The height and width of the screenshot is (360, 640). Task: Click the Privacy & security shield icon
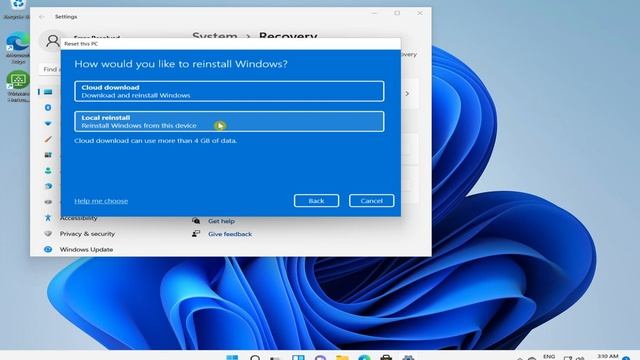pos(48,233)
